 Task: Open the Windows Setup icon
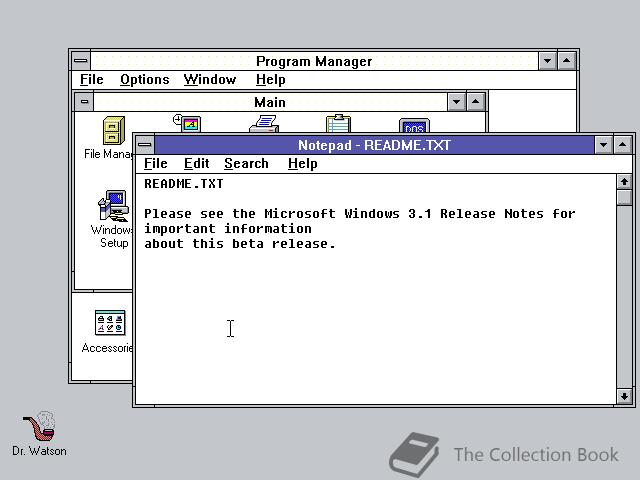[113, 206]
